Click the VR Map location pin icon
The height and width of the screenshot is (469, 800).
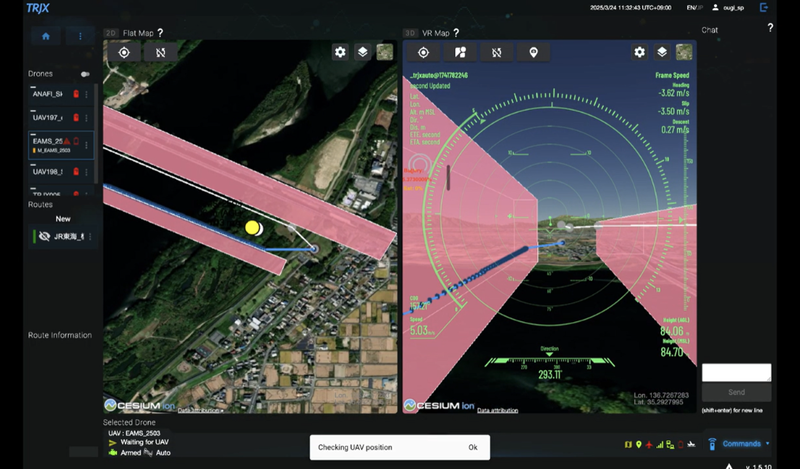click(x=533, y=52)
